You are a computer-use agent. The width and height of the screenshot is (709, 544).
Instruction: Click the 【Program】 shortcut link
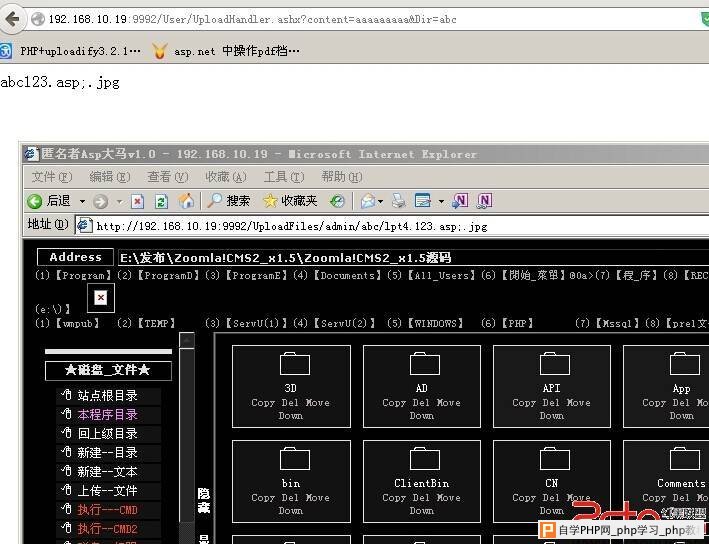pos(83,275)
